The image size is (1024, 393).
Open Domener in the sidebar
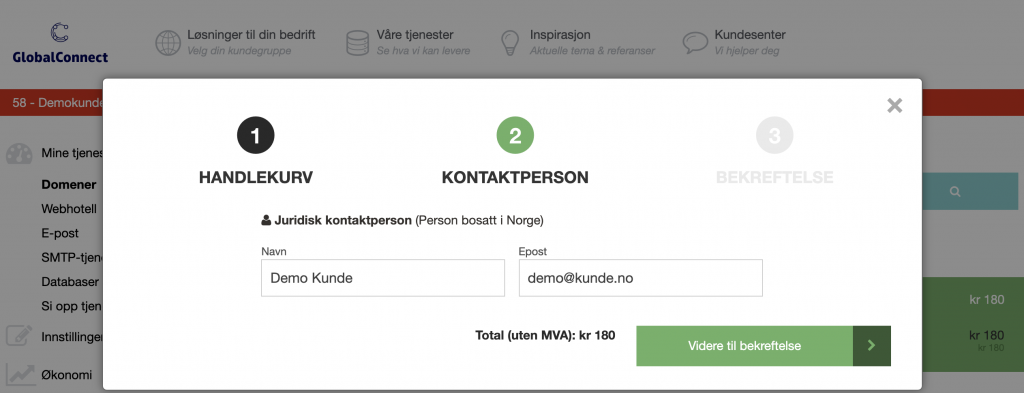[x=69, y=185]
